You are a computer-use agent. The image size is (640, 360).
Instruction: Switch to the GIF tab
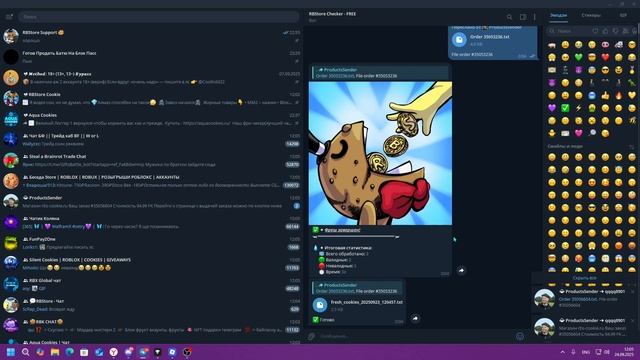(623, 16)
